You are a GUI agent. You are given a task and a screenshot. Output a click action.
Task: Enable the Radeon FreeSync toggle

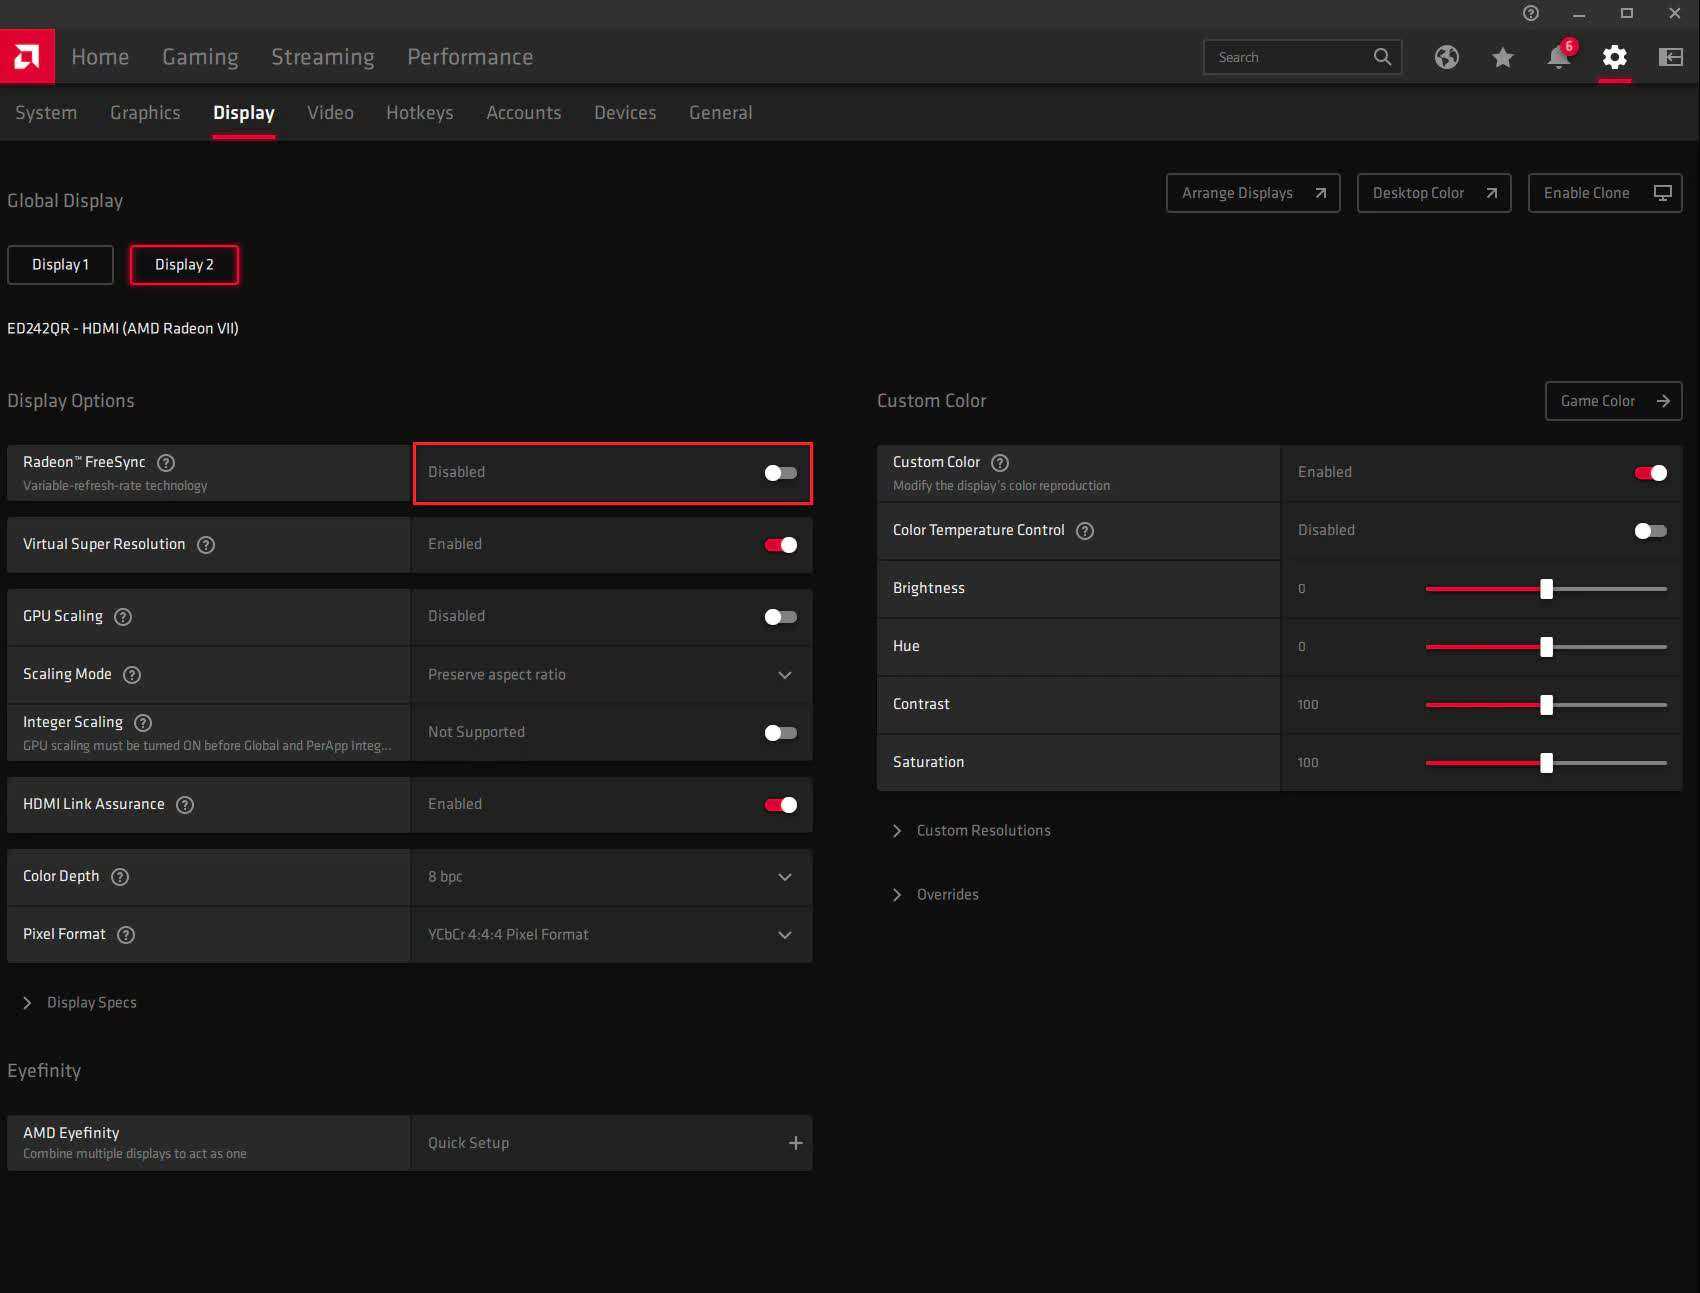pyautogui.click(x=780, y=473)
